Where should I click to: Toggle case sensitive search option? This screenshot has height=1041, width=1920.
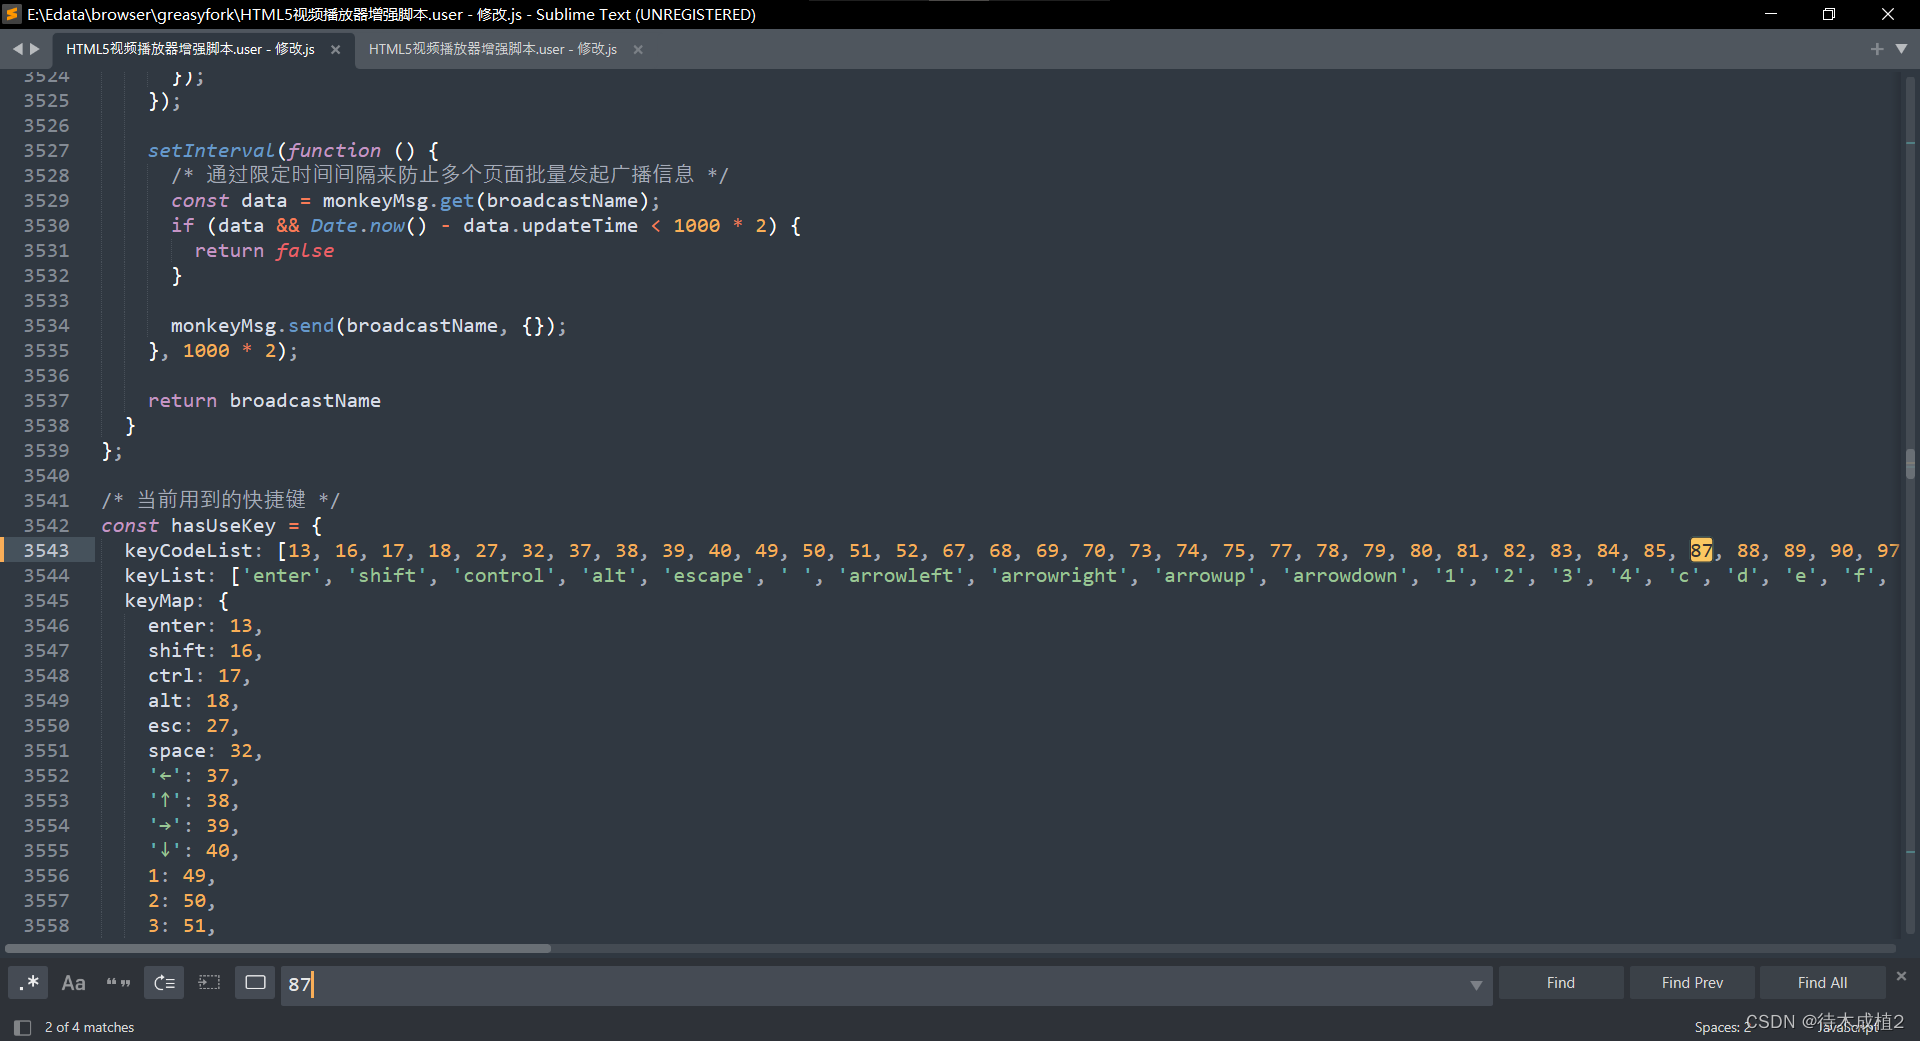[x=73, y=983]
